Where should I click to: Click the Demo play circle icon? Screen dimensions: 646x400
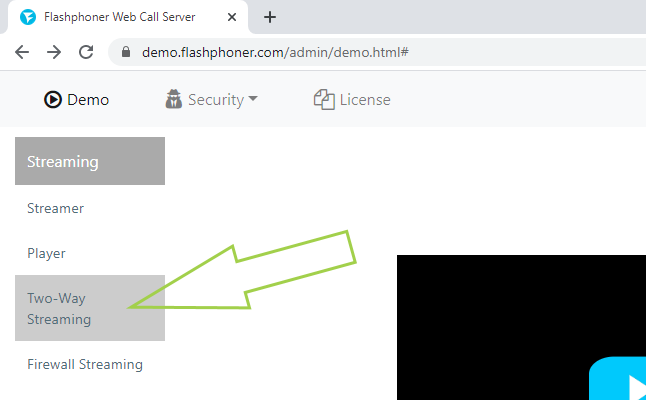[x=53, y=100]
